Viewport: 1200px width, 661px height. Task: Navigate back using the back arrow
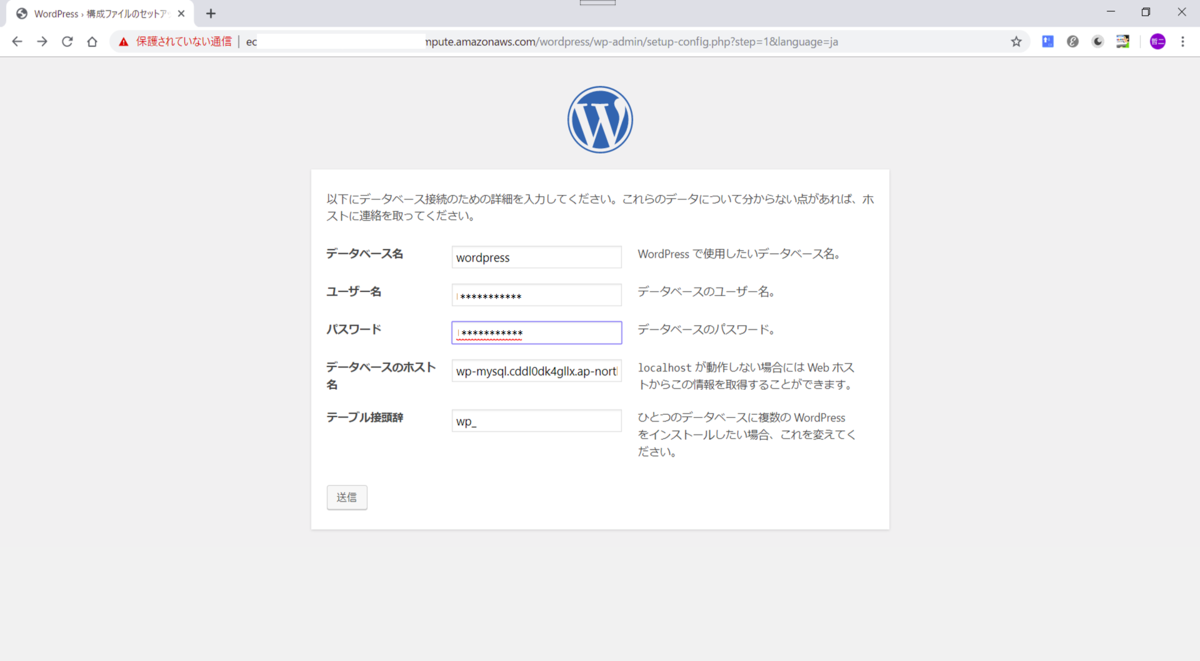[16, 41]
